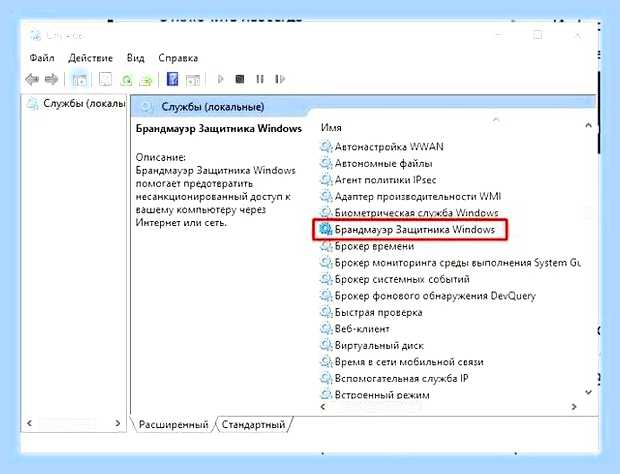Select service Вспомогательная служба IP
The width and height of the screenshot is (620, 474).
coord(401,379)
